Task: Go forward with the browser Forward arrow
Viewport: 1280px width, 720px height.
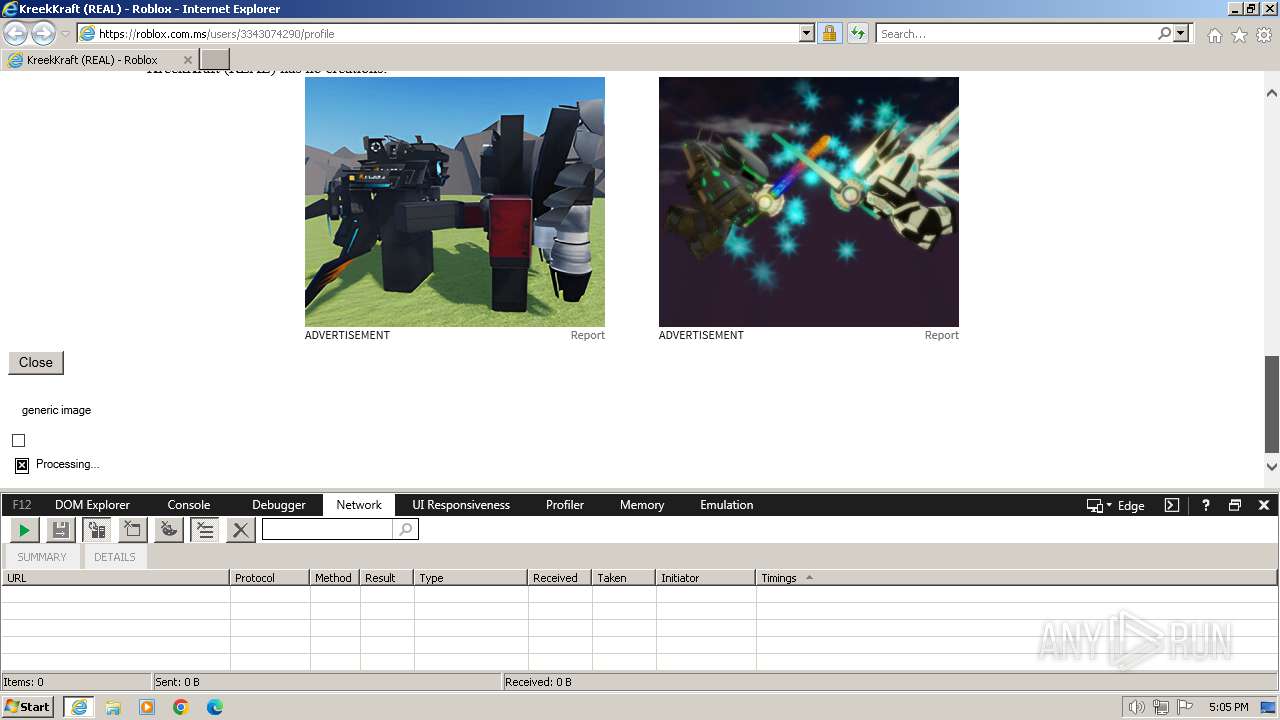Action: pyautogui.click(x=43, y=33)
